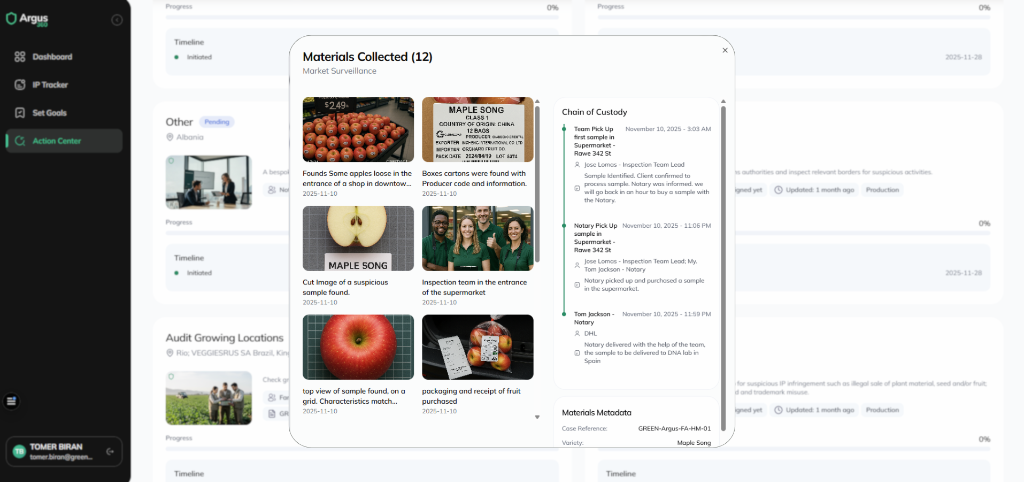Click the Argus 360 shield logo
1024x482 pixels.
tap(10, 18)
